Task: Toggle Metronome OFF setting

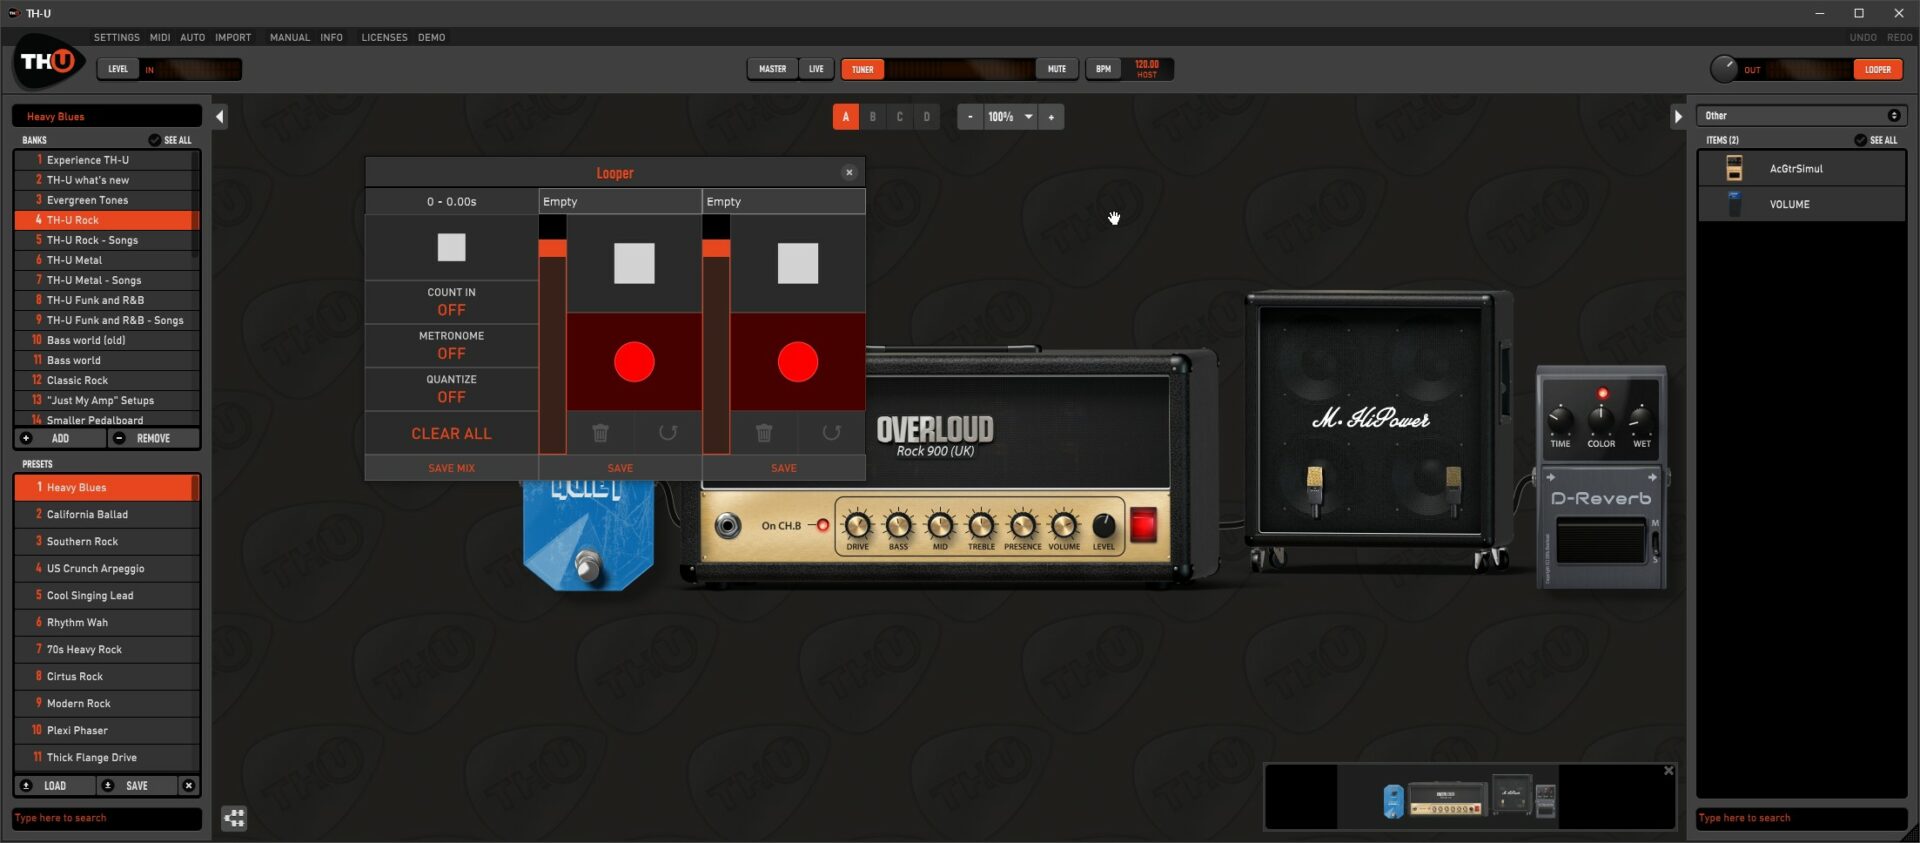Action: pos(451,345)
